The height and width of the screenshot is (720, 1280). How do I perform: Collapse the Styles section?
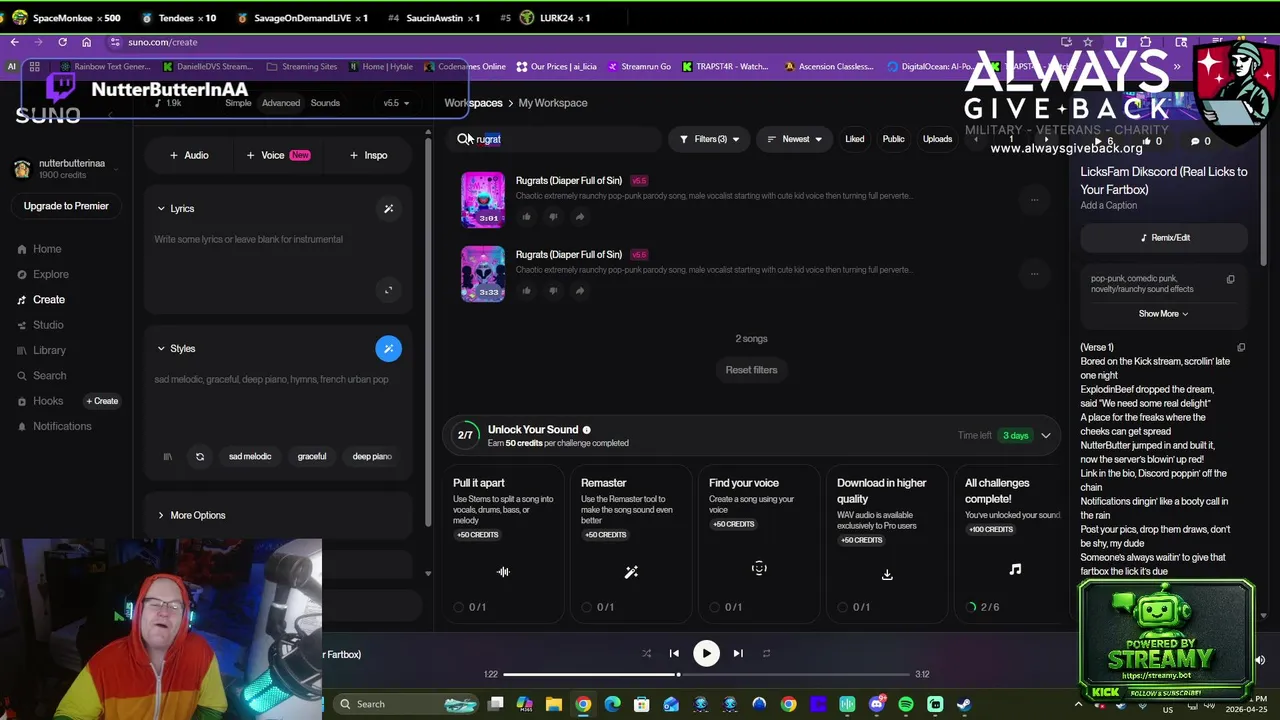click(x=176, y=349)
